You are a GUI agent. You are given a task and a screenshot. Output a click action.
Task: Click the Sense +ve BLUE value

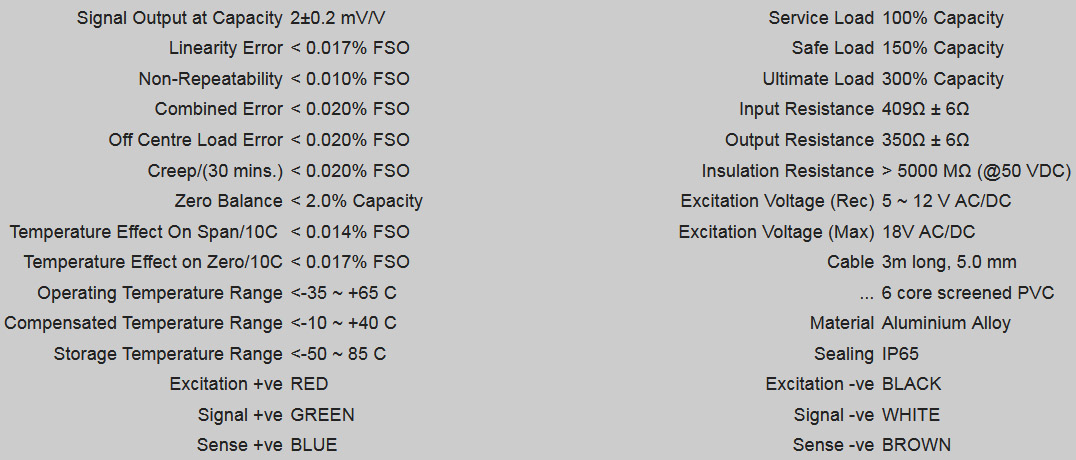pos(314,445)
